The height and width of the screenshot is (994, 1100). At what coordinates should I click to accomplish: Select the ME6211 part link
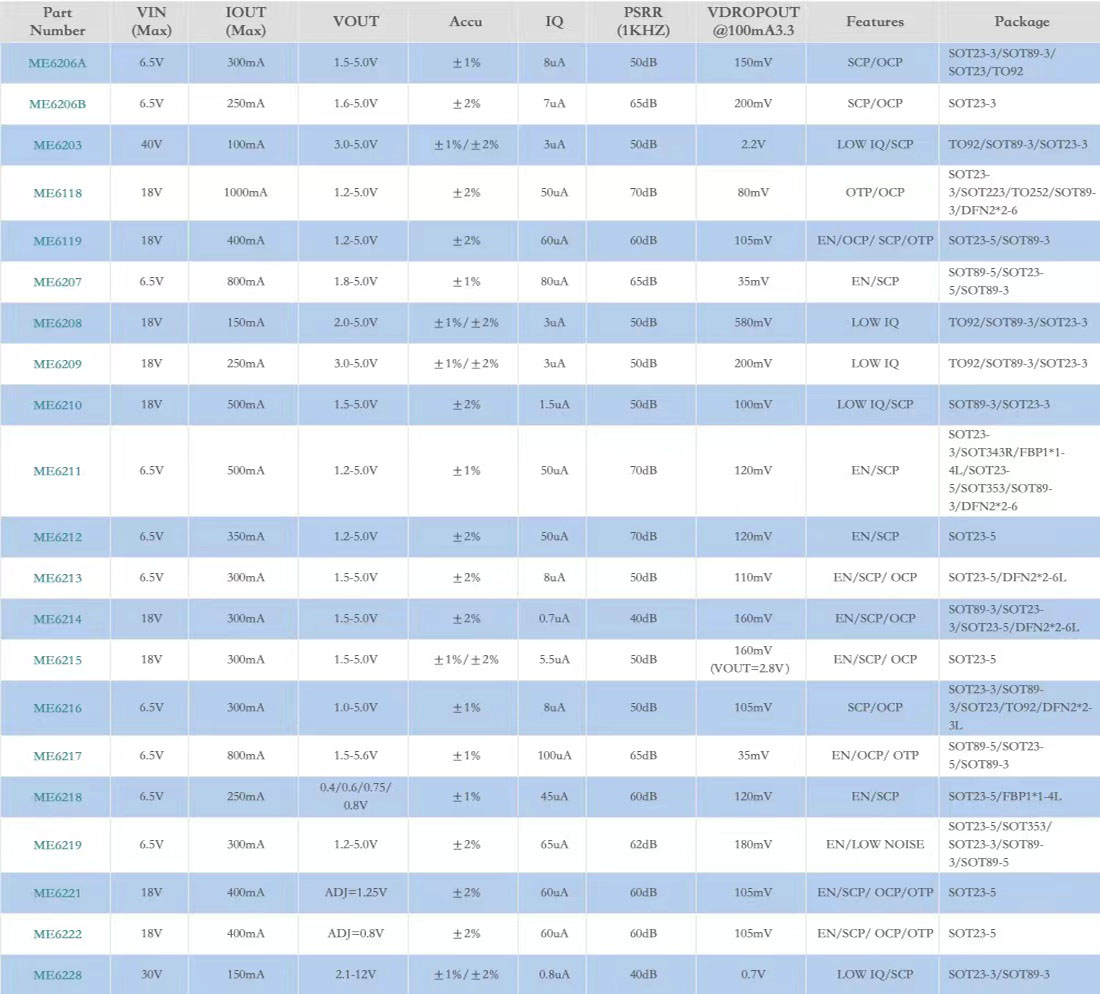click(x=57, y=471)
